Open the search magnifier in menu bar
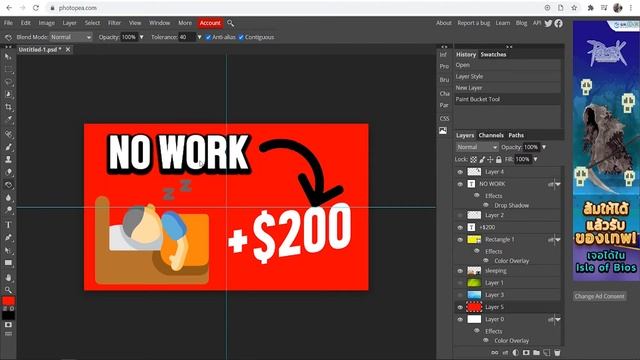The width and height of the screenshot is (640, 360). 231,23
